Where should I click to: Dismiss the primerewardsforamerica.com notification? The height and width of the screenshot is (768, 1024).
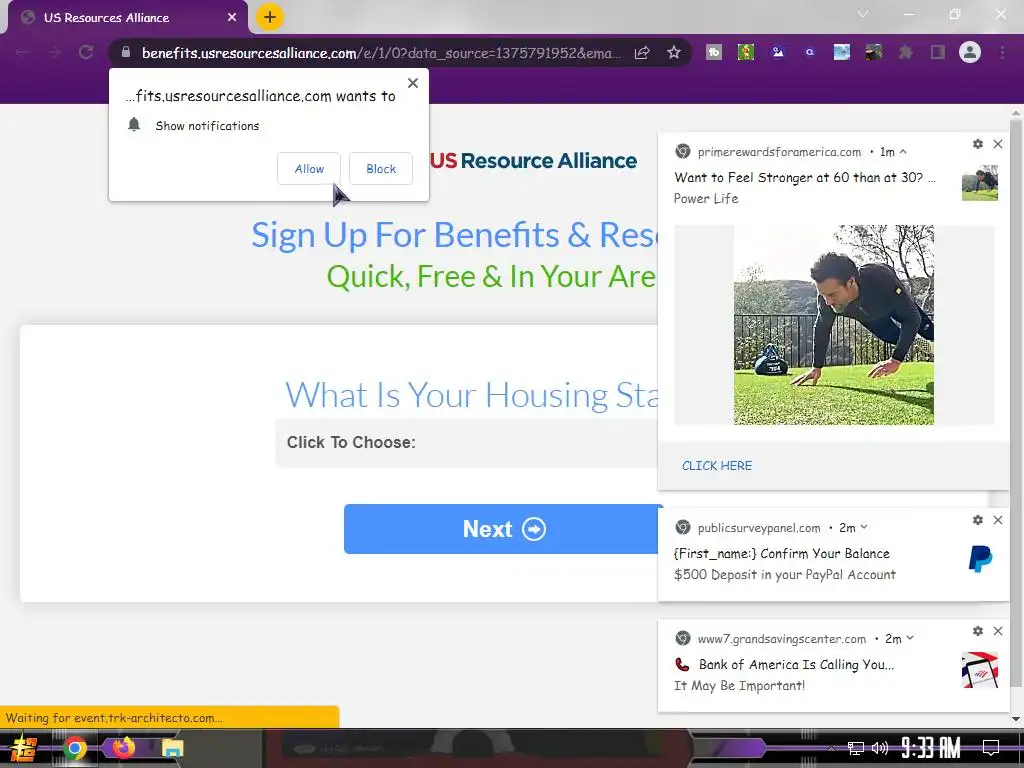tap(998, 144)
